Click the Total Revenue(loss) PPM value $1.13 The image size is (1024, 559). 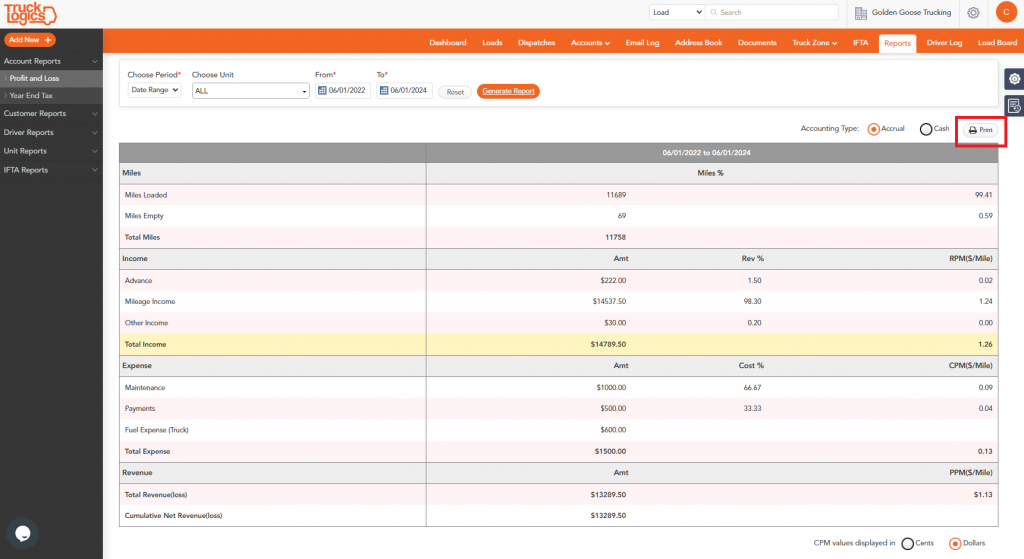click(x=983, y=495)
